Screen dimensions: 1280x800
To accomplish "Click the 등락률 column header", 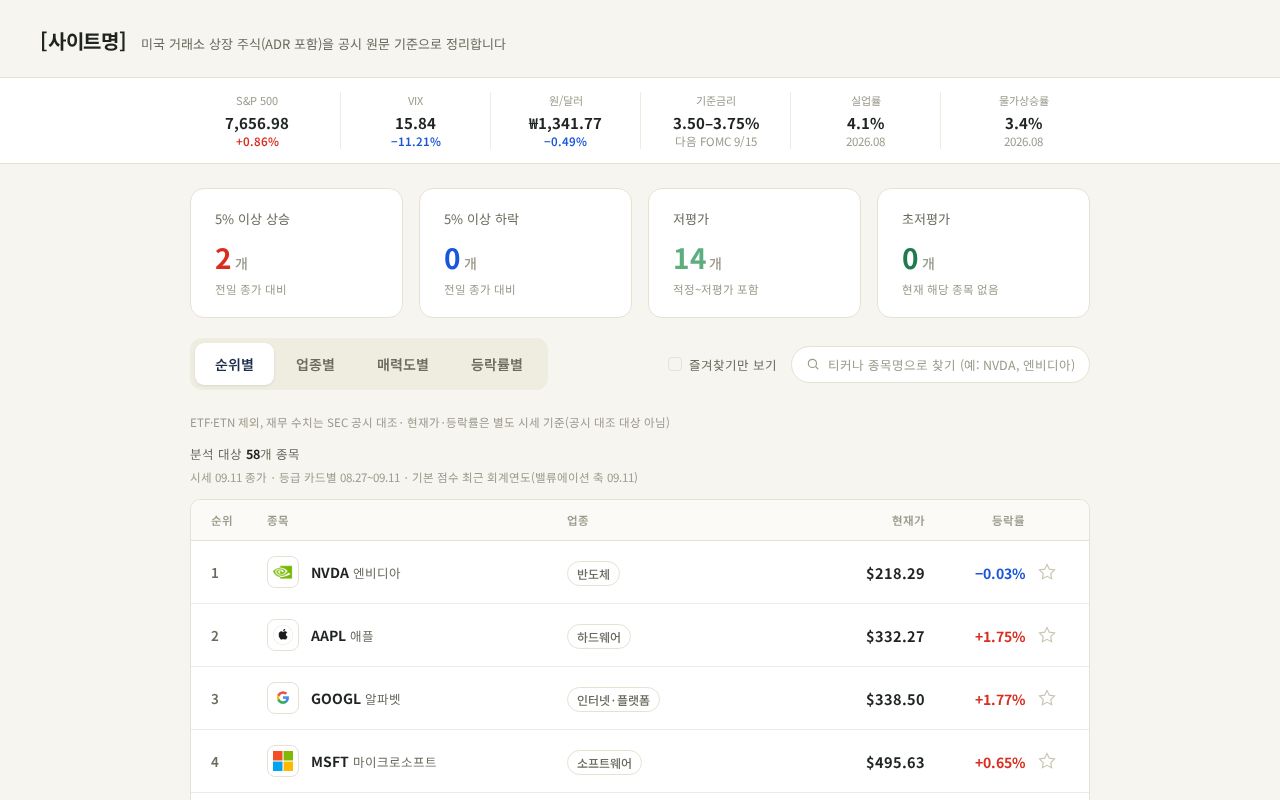I will point(1008,520).
